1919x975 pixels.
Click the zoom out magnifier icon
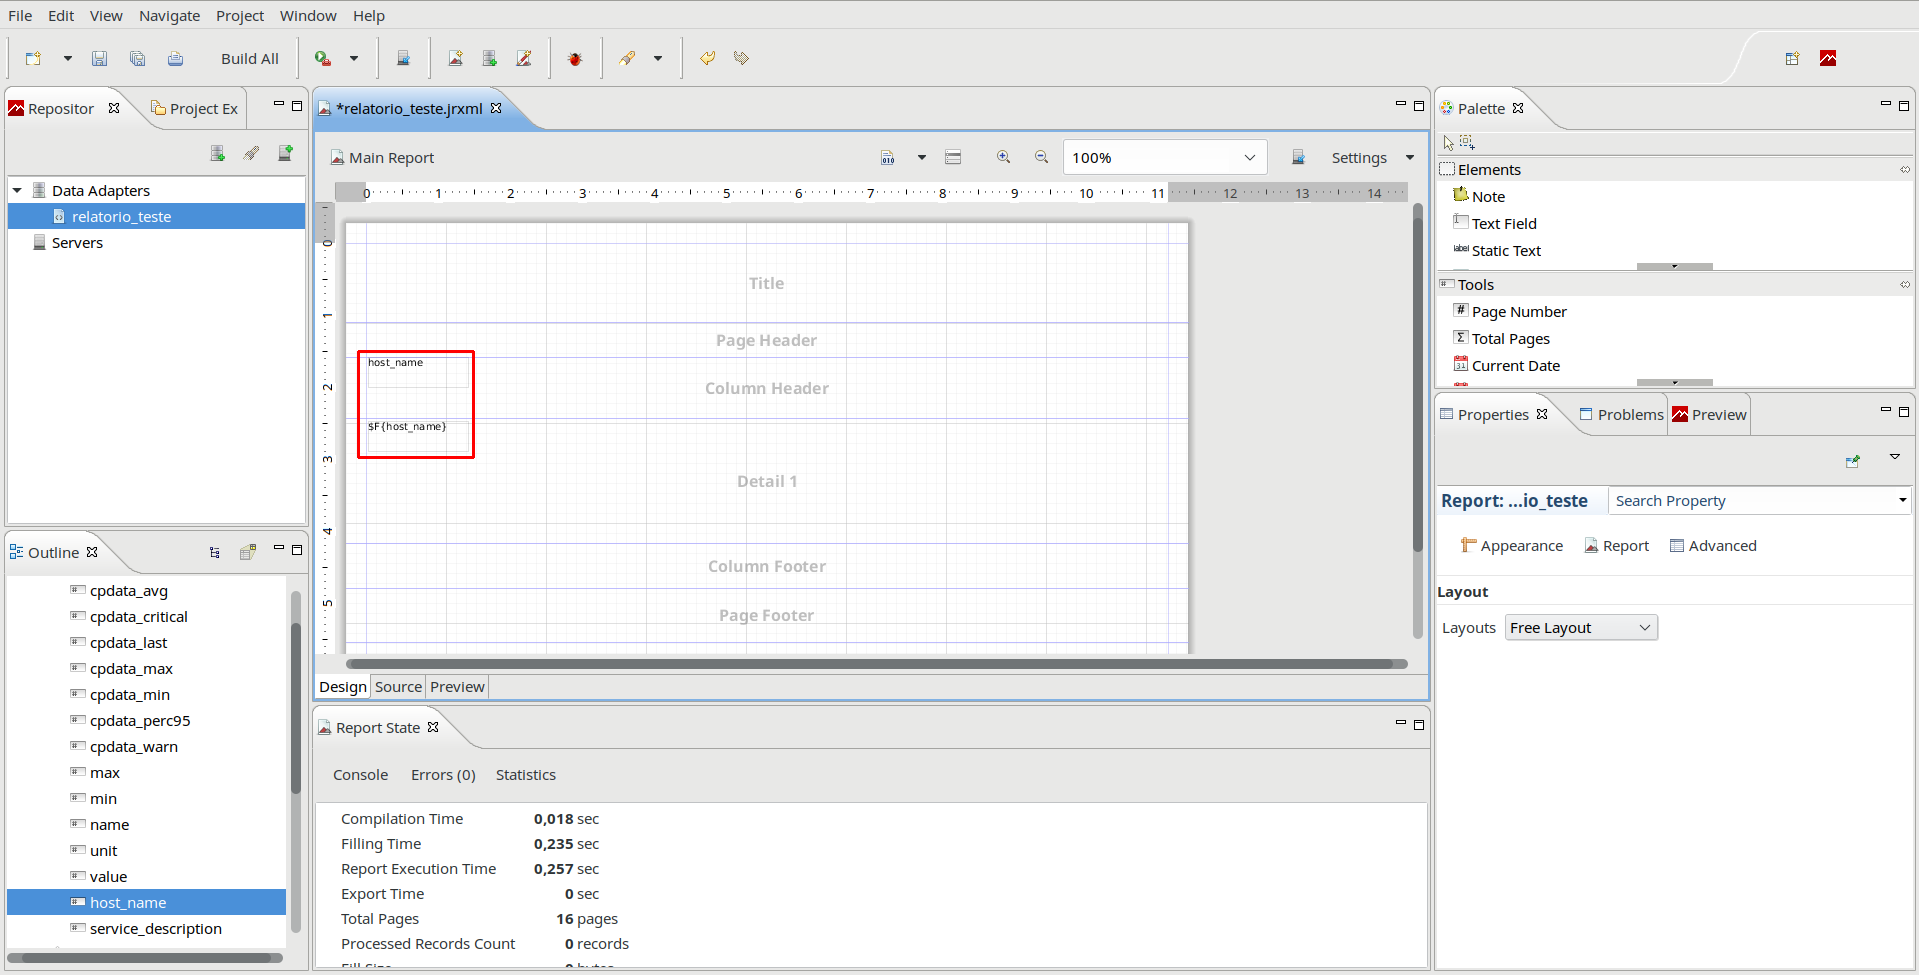coord(1041,158)
